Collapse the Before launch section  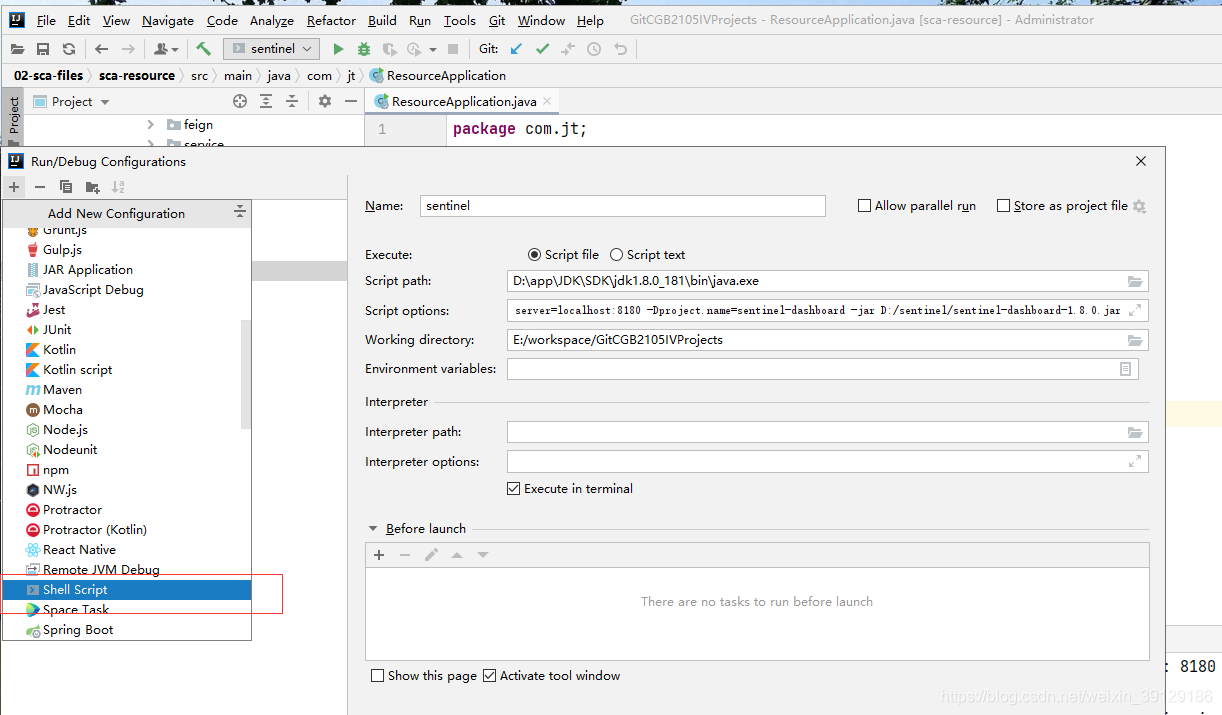coord(373,529)
